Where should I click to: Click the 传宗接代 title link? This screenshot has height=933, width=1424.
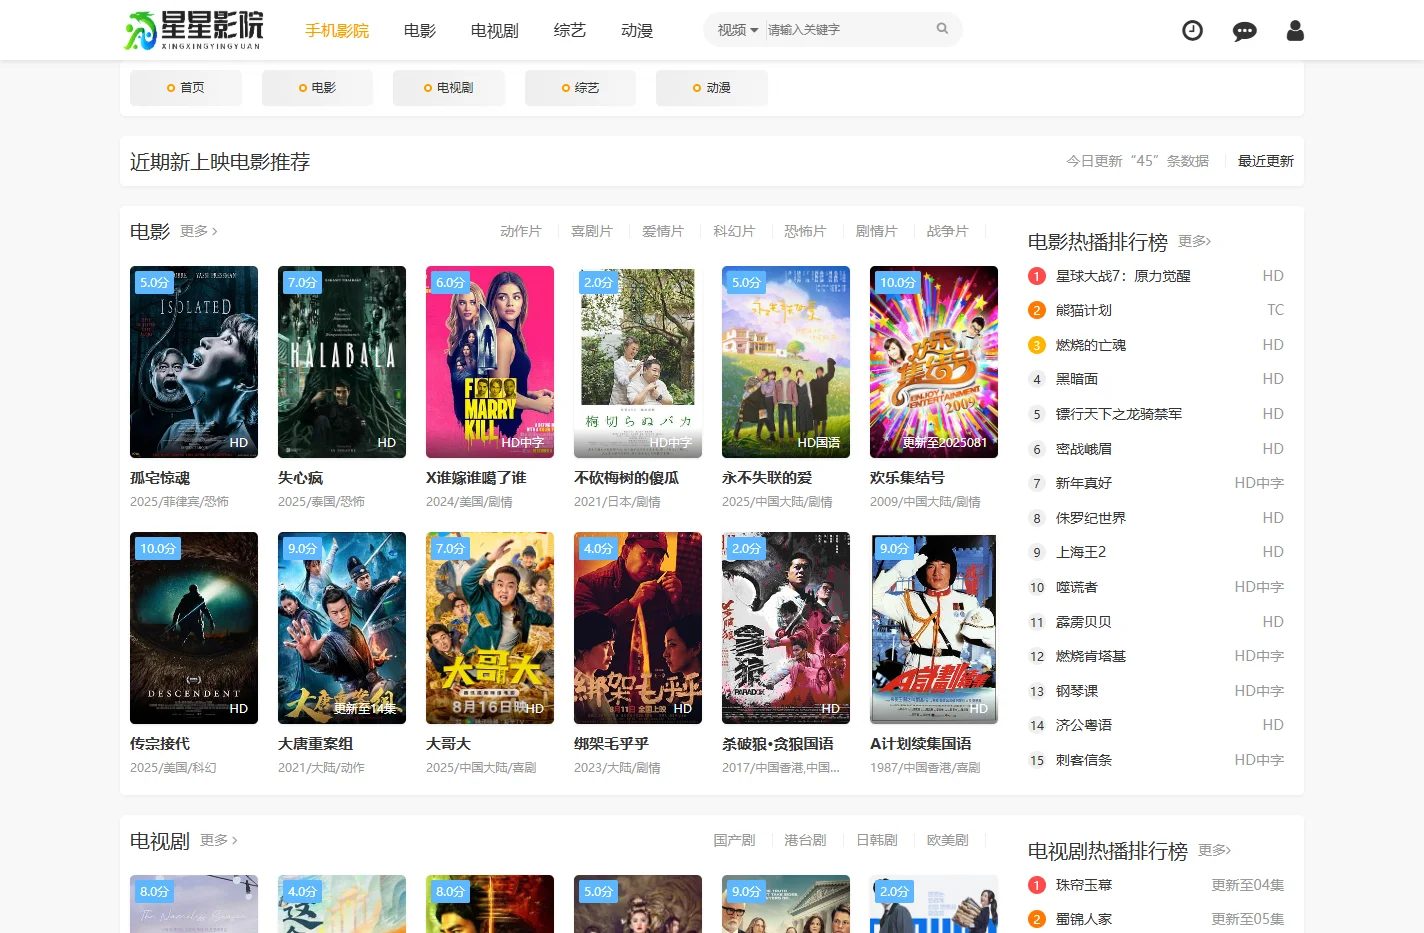[160, 744]
